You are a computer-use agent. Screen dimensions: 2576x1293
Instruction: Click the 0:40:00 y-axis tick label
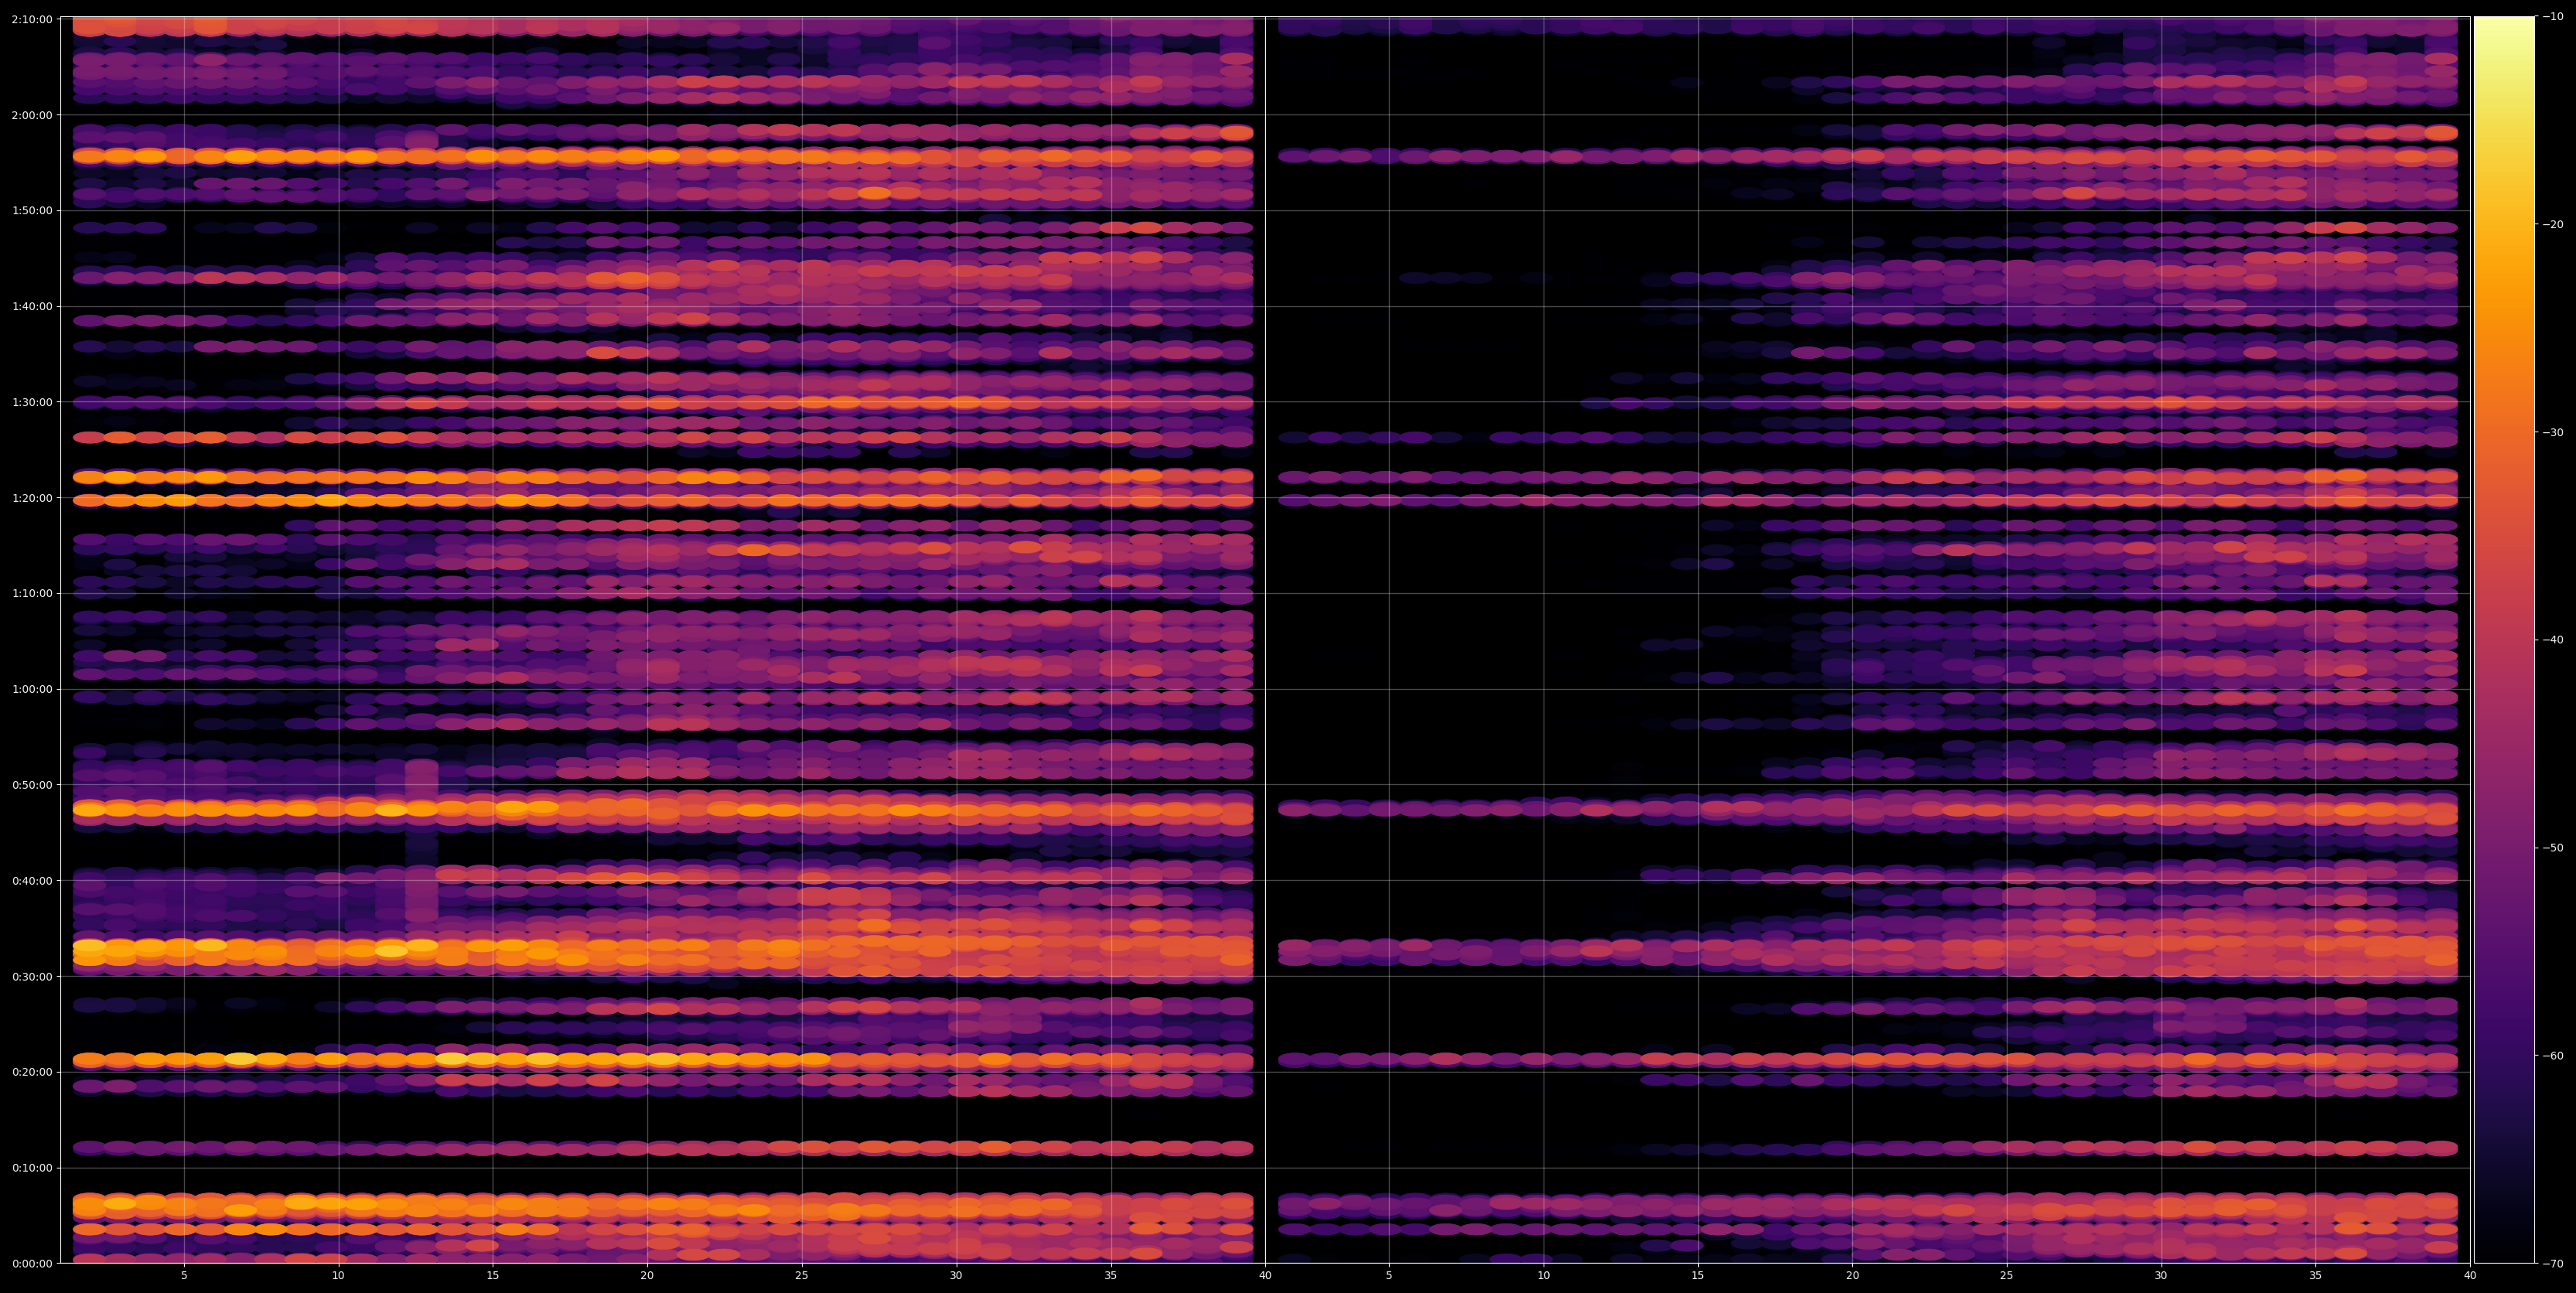point(33,881)
